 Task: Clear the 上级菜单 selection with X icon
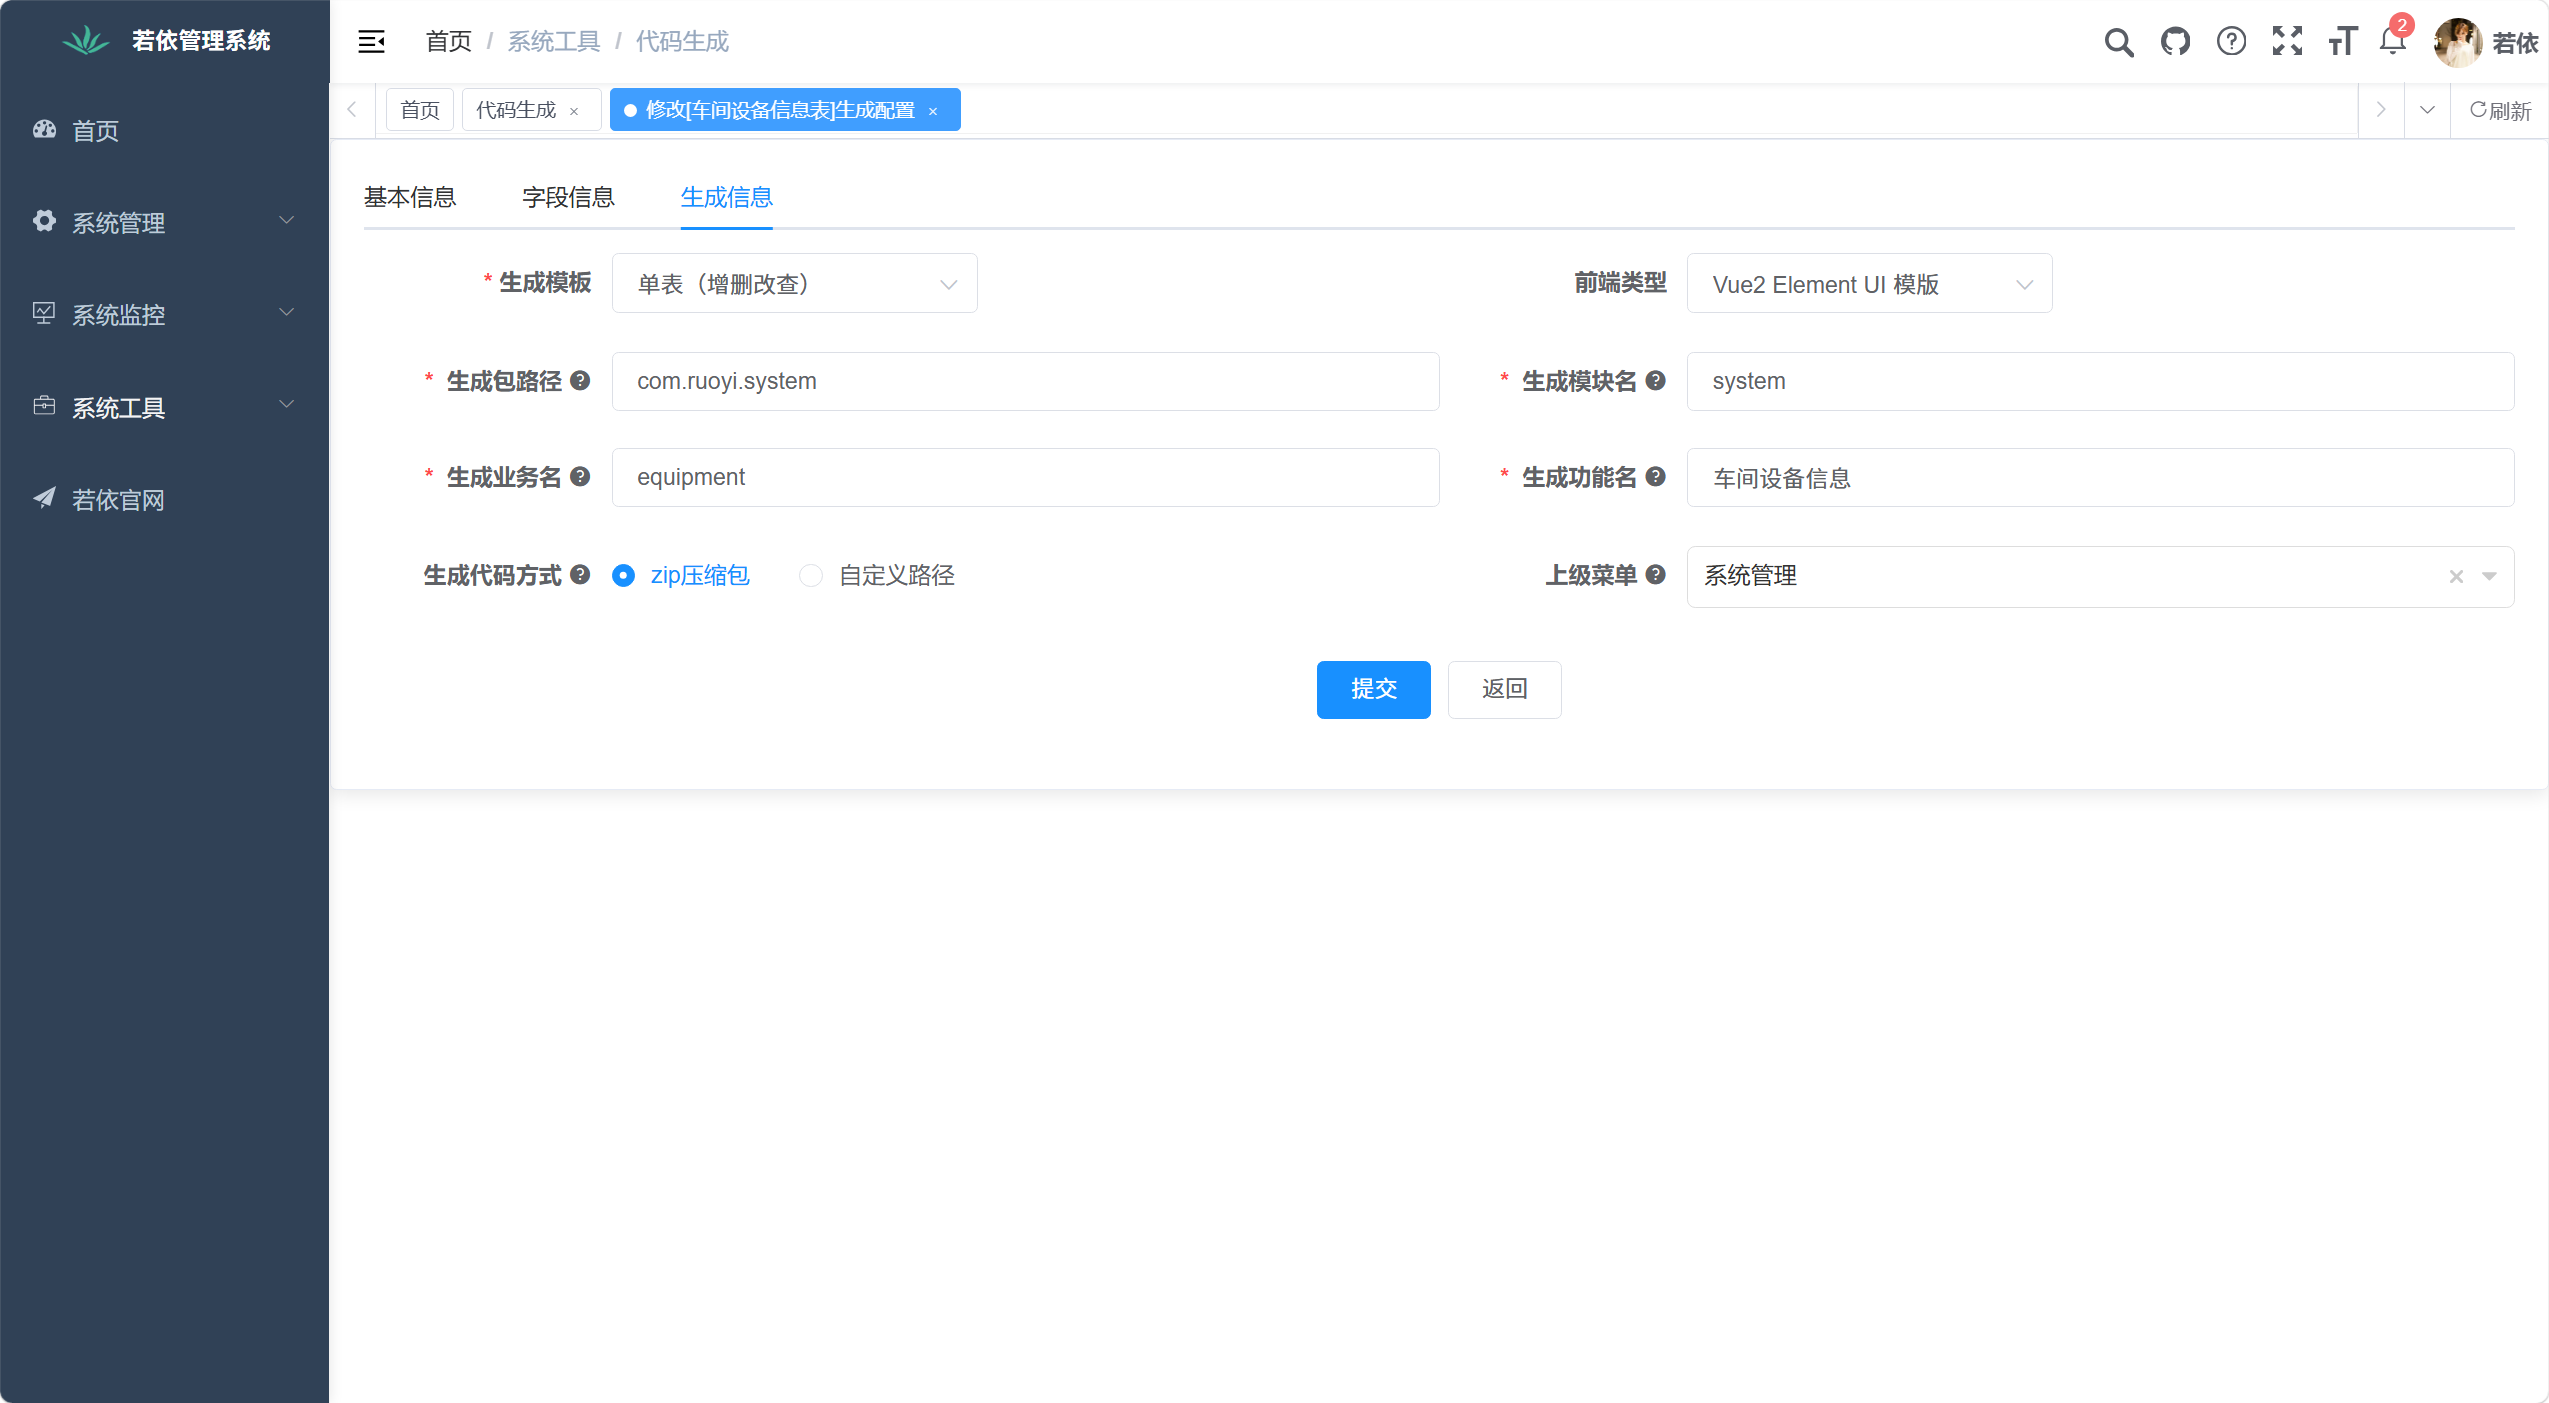(x=2456, y=576)
